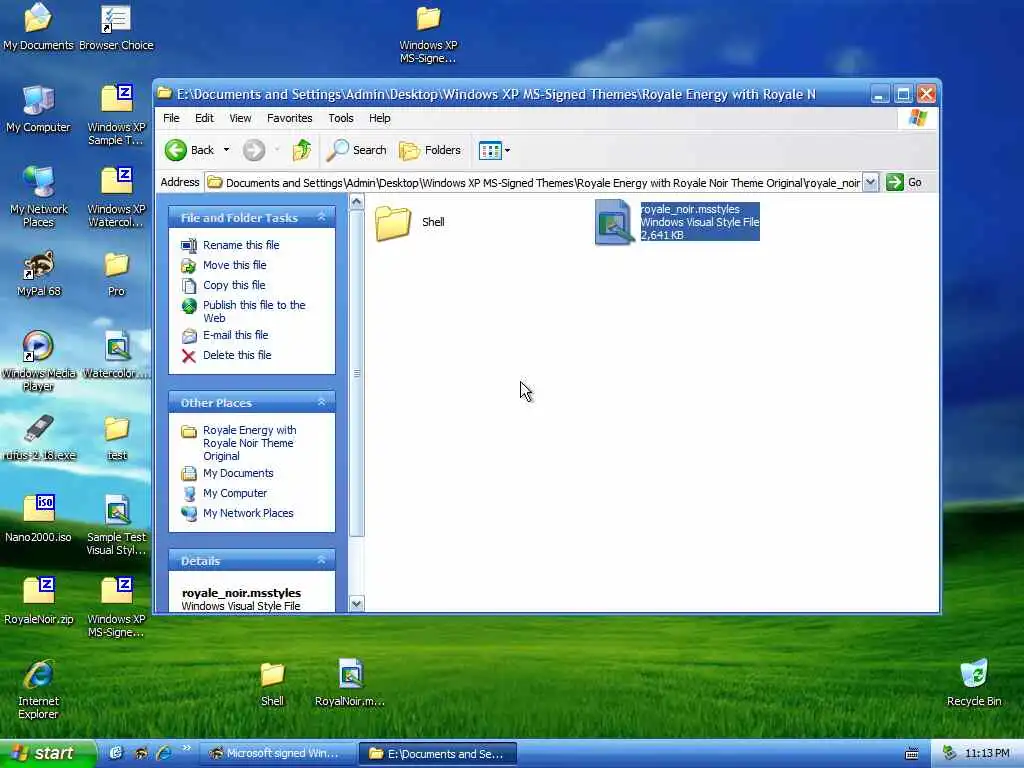
Task: Click inside the Address path field
Action: point(534,183)
